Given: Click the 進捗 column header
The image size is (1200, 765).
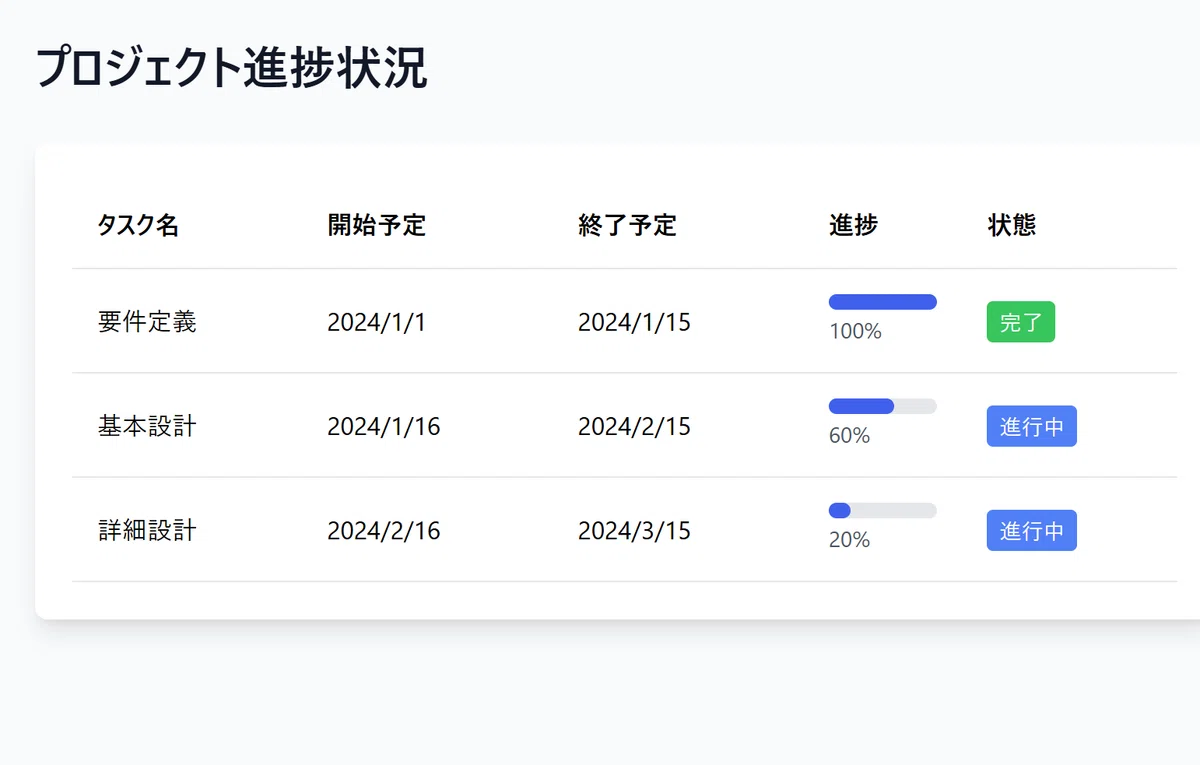Looking at the screenshot, I should coord(853,226).
